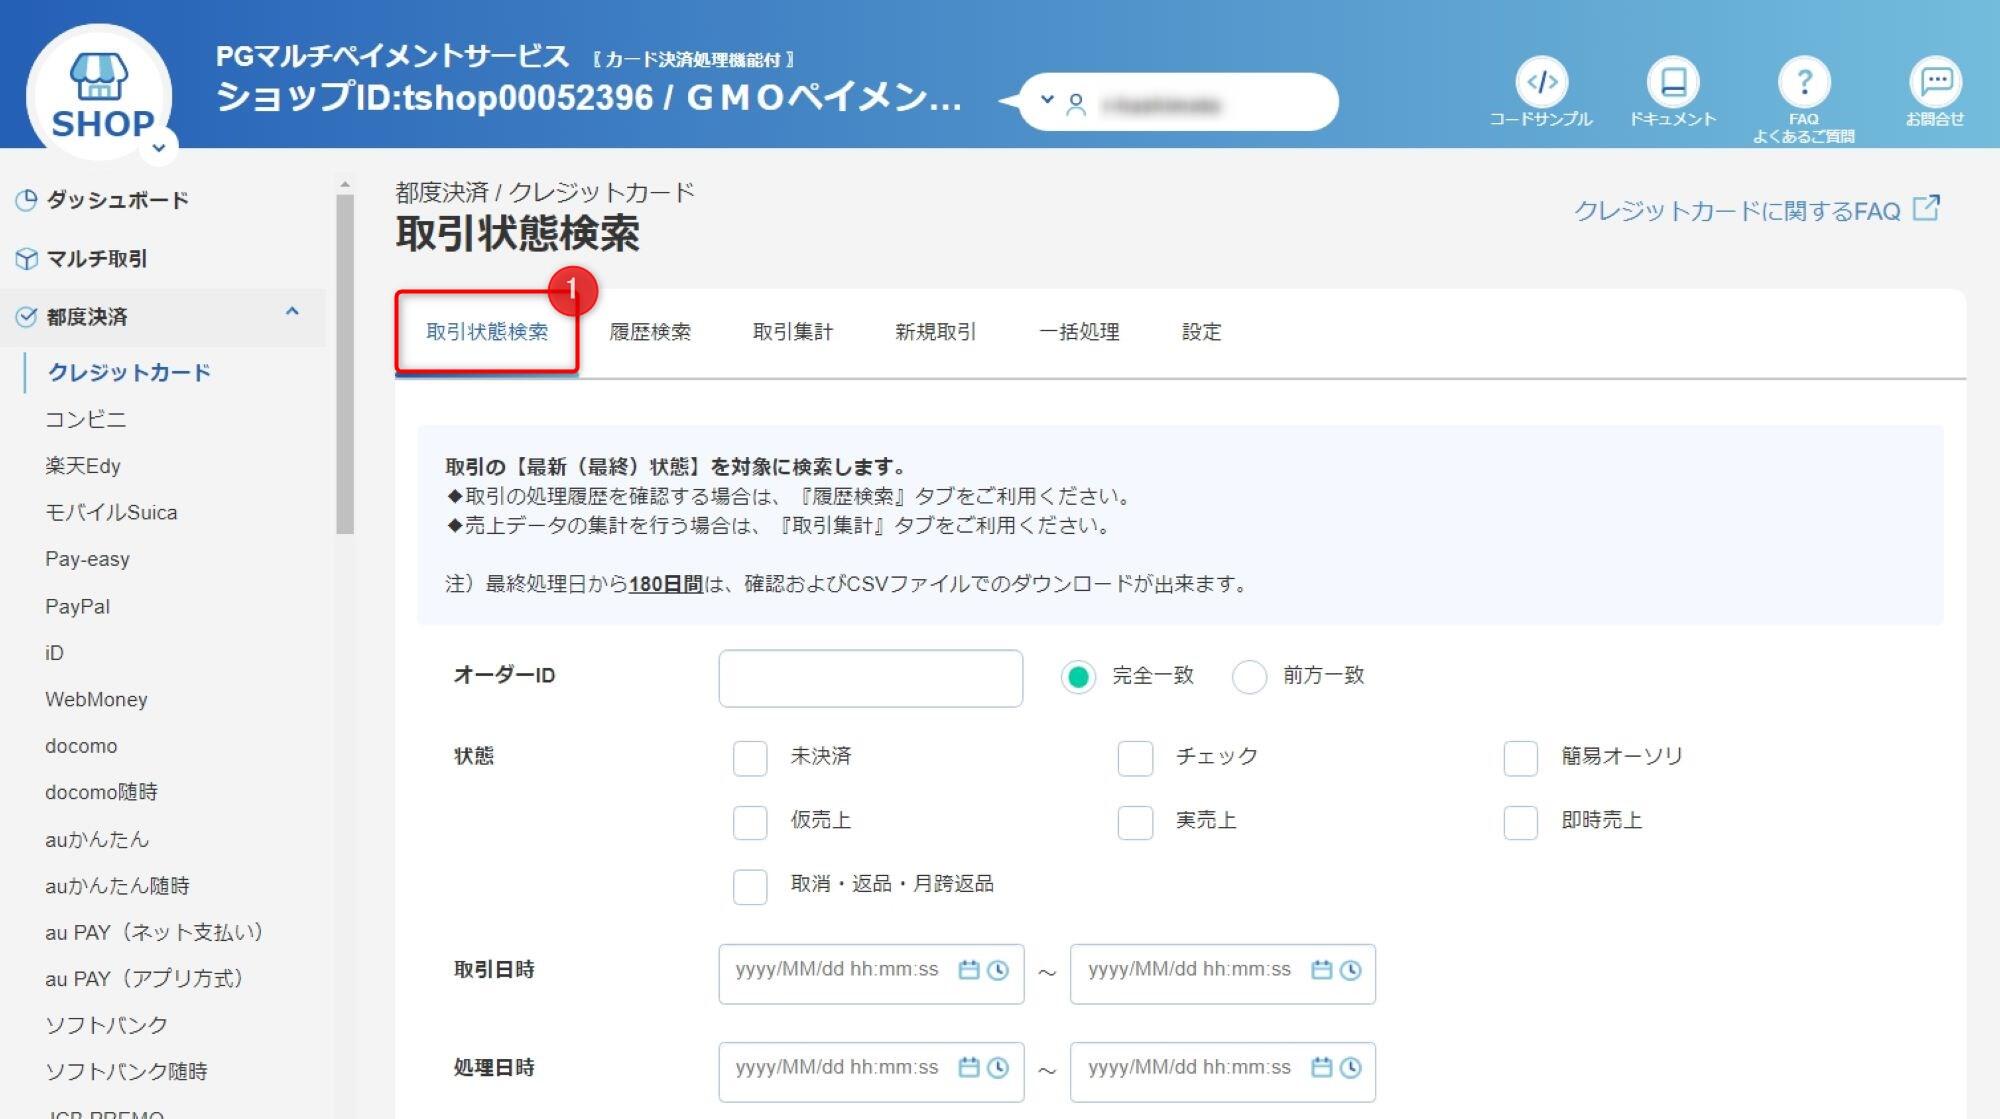The width and height of the screenshot is (2000, 1119).
Task: Open clock icon in 処理日時 end field
Action: (x=1351, y=1068)
